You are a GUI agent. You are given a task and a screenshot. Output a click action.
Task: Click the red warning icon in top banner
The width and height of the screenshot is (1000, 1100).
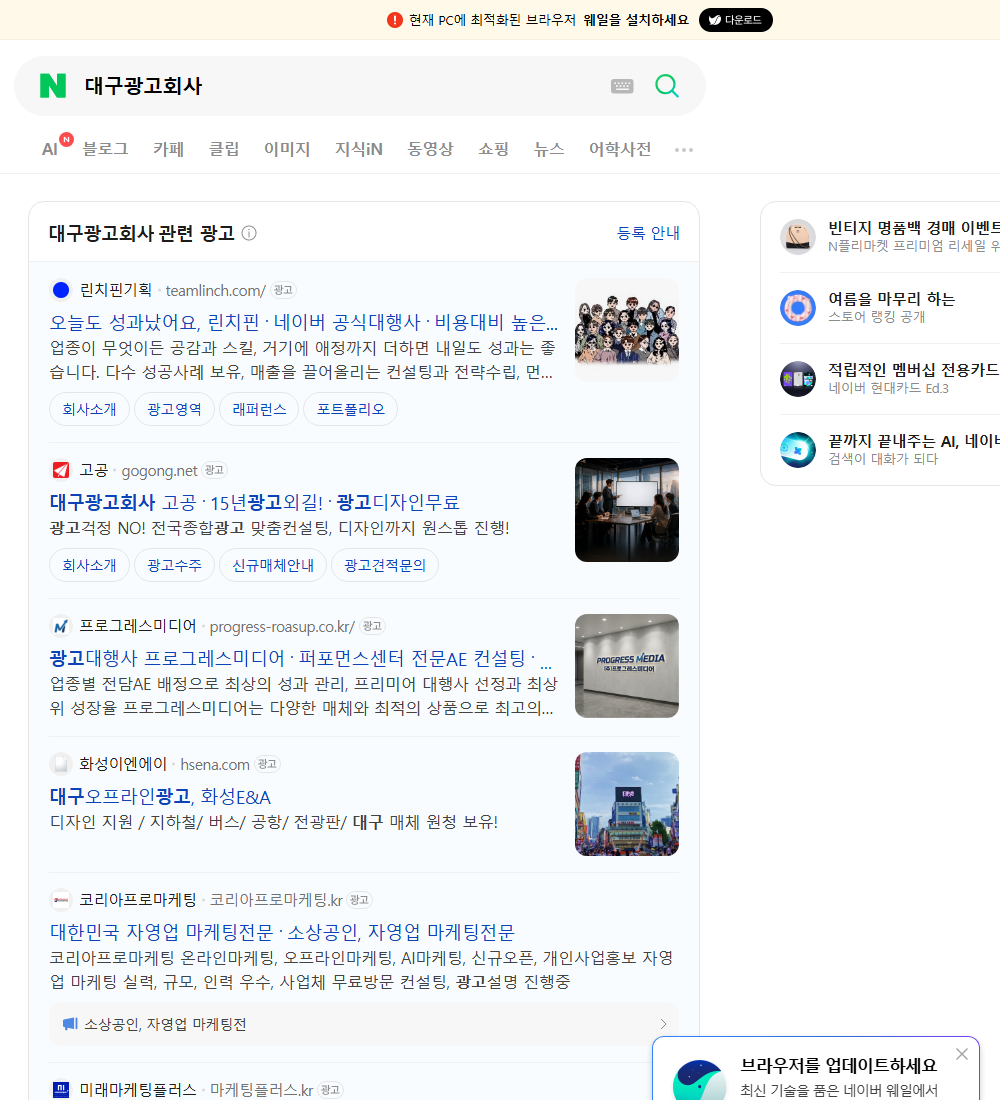(395, 20)
